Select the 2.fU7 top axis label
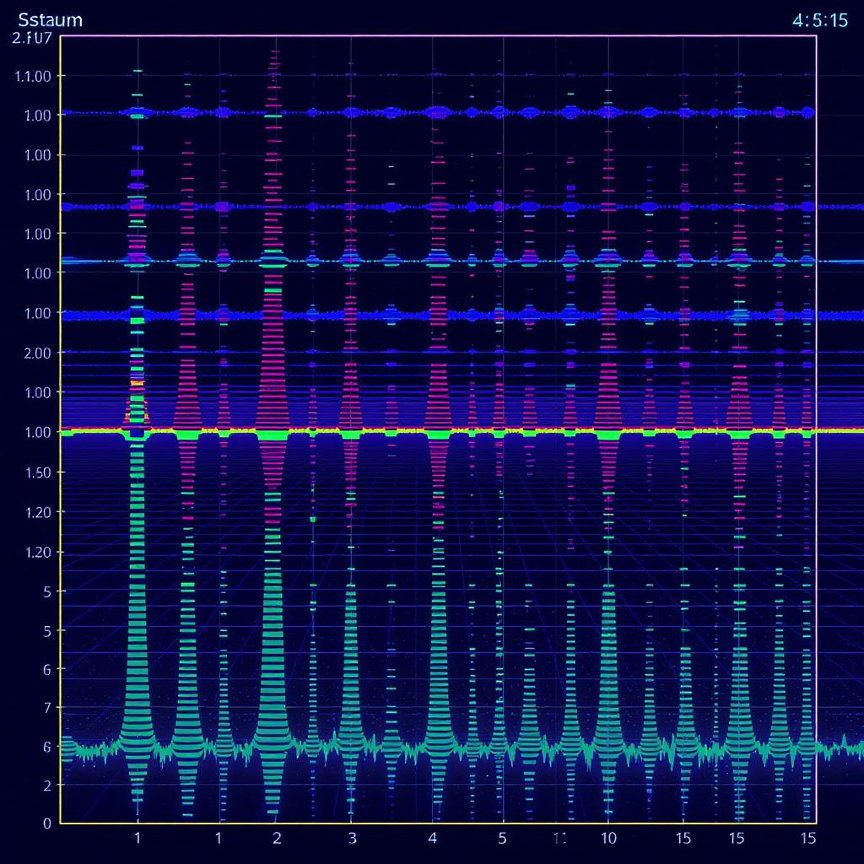864x864 pixels. (x=34, y=38)
